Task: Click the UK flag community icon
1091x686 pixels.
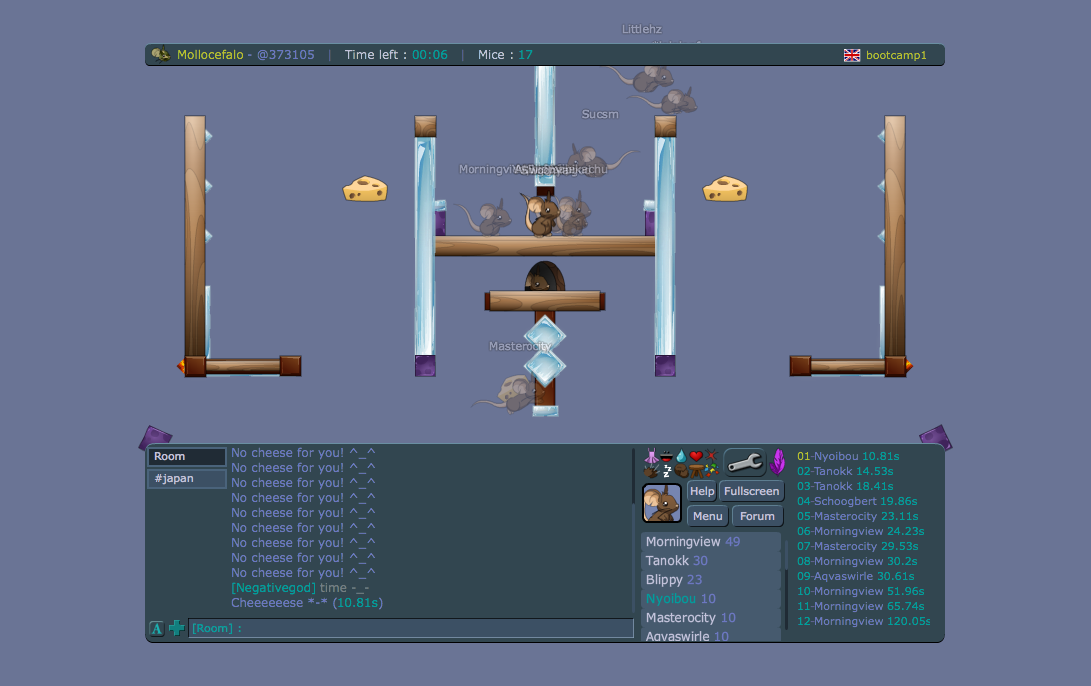Action: point(852,55)
